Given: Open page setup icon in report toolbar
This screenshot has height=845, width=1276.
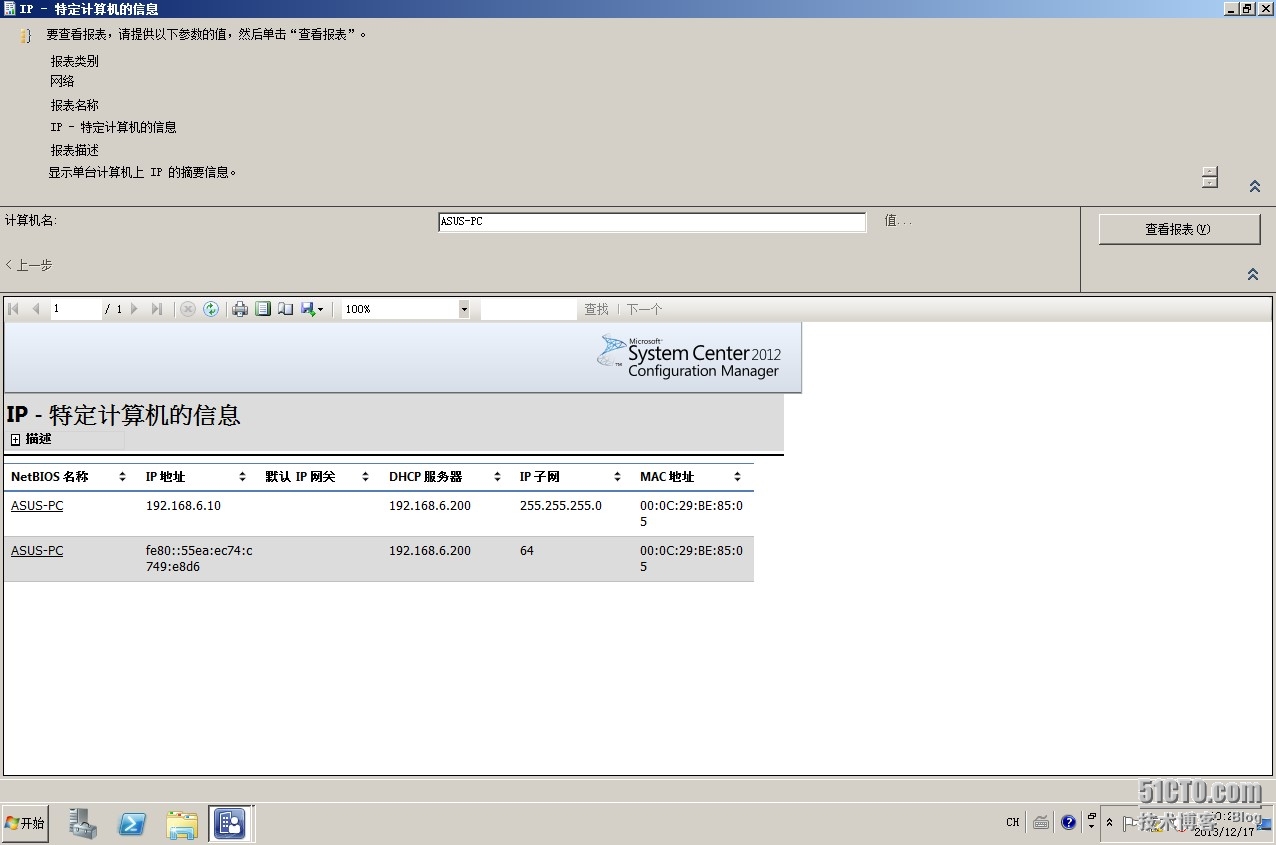Looking at the screenshot, I should [286, 309].
